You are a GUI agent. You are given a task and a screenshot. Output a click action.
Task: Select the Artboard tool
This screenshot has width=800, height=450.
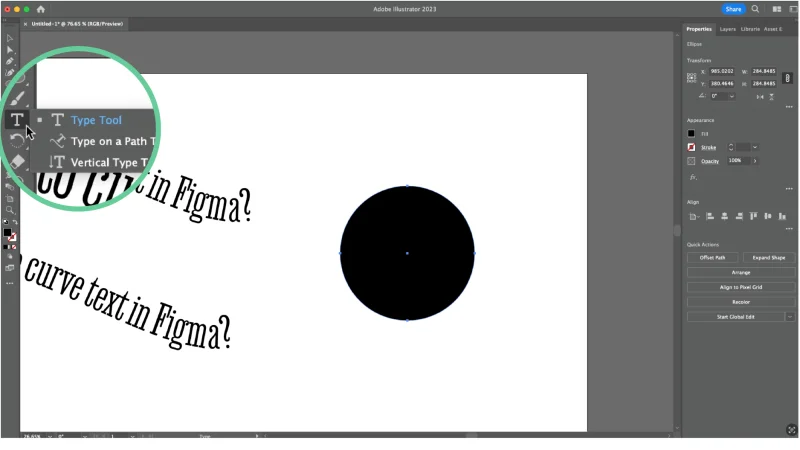tap(10, 198)
